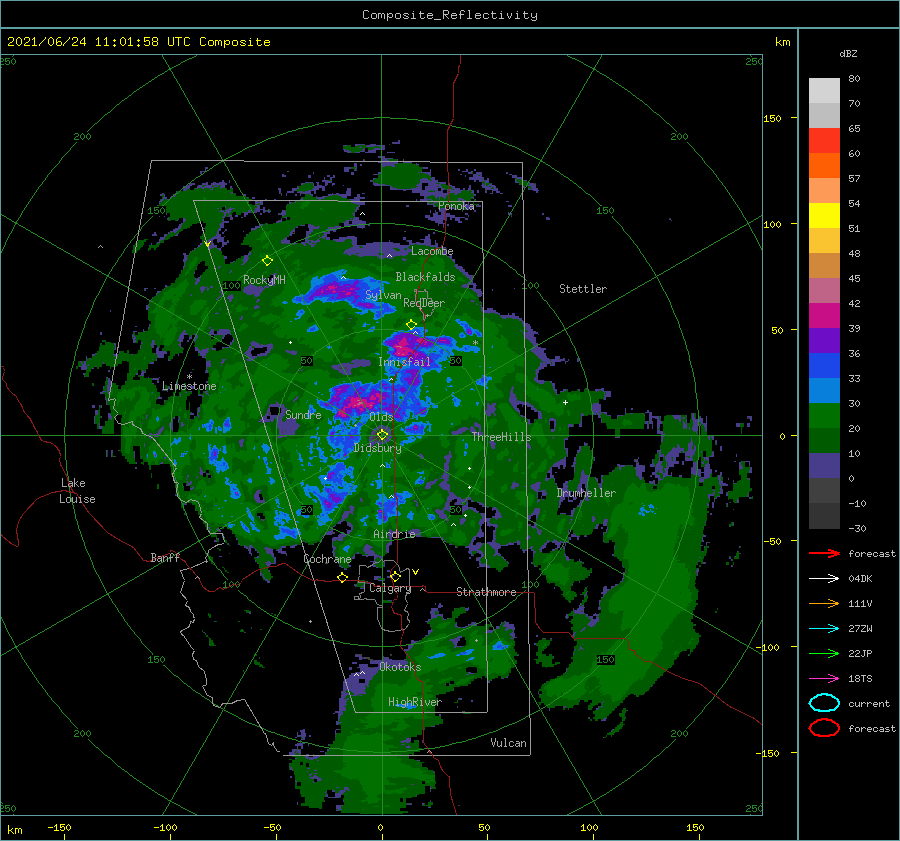Click the light gray 80 dBZ swatch
The width and height of the screenshot is (900, 841).
[x=824, y=90]
